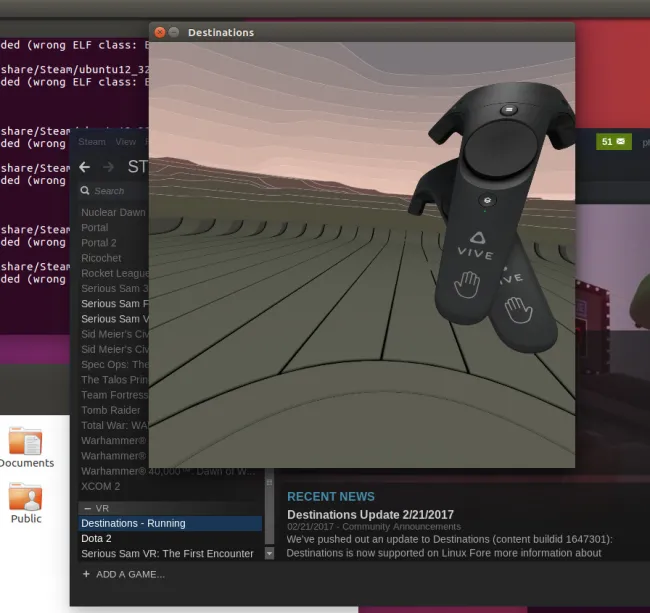The width and height of the screenshot is (650, 613).
Task: Select Rocket League in the game list
Action: 115,274
